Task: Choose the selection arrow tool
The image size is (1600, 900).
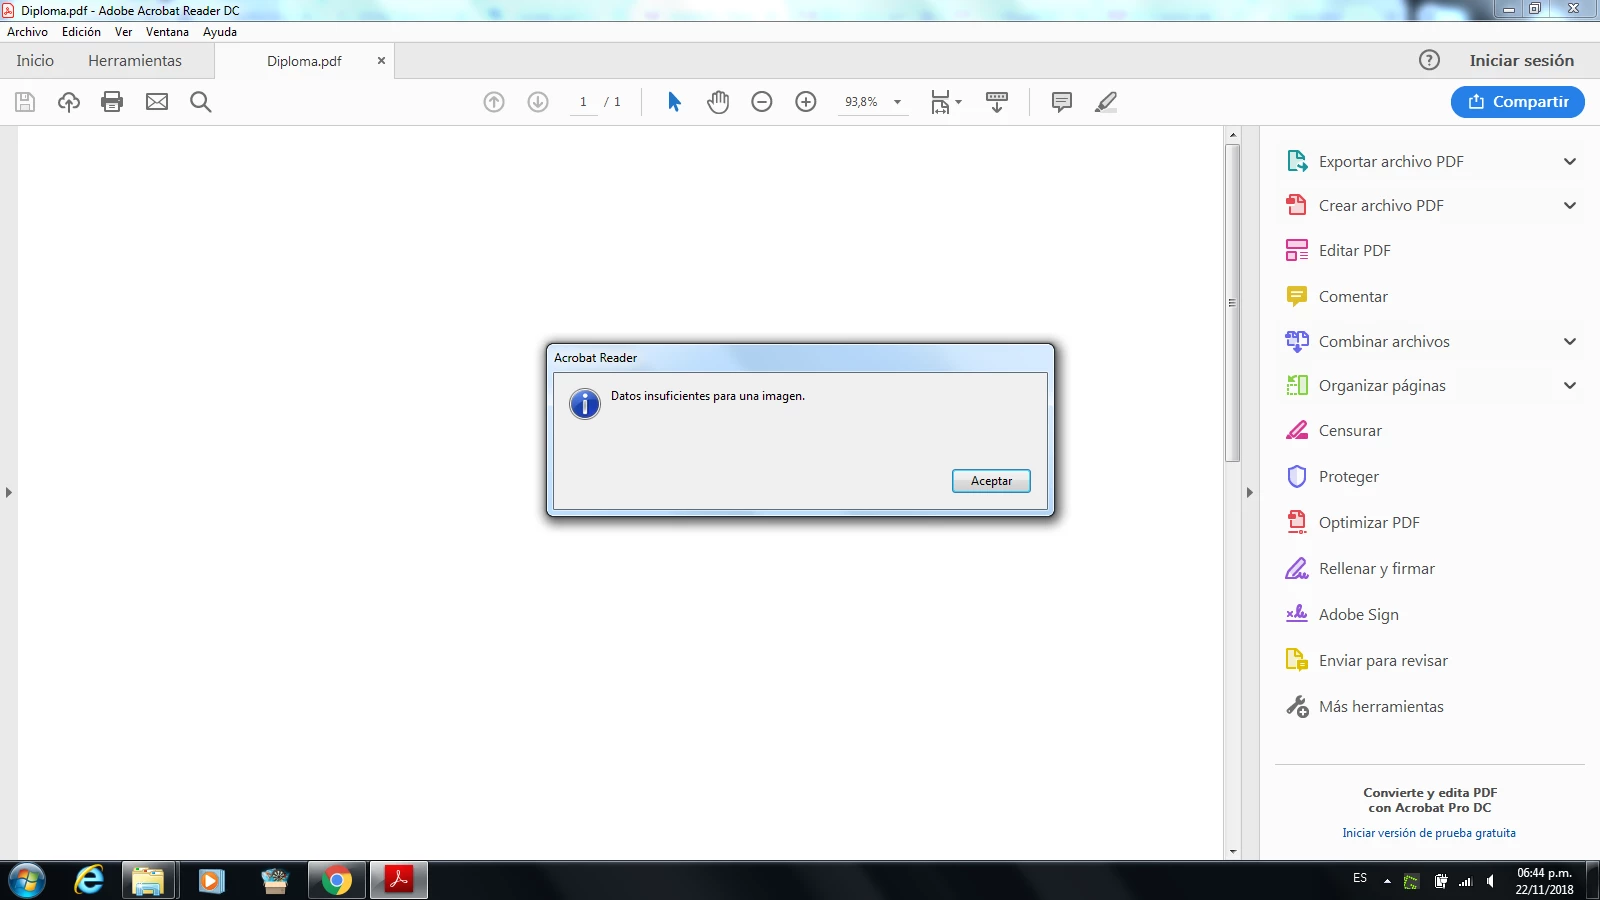Action: click(x=674, y=102)
